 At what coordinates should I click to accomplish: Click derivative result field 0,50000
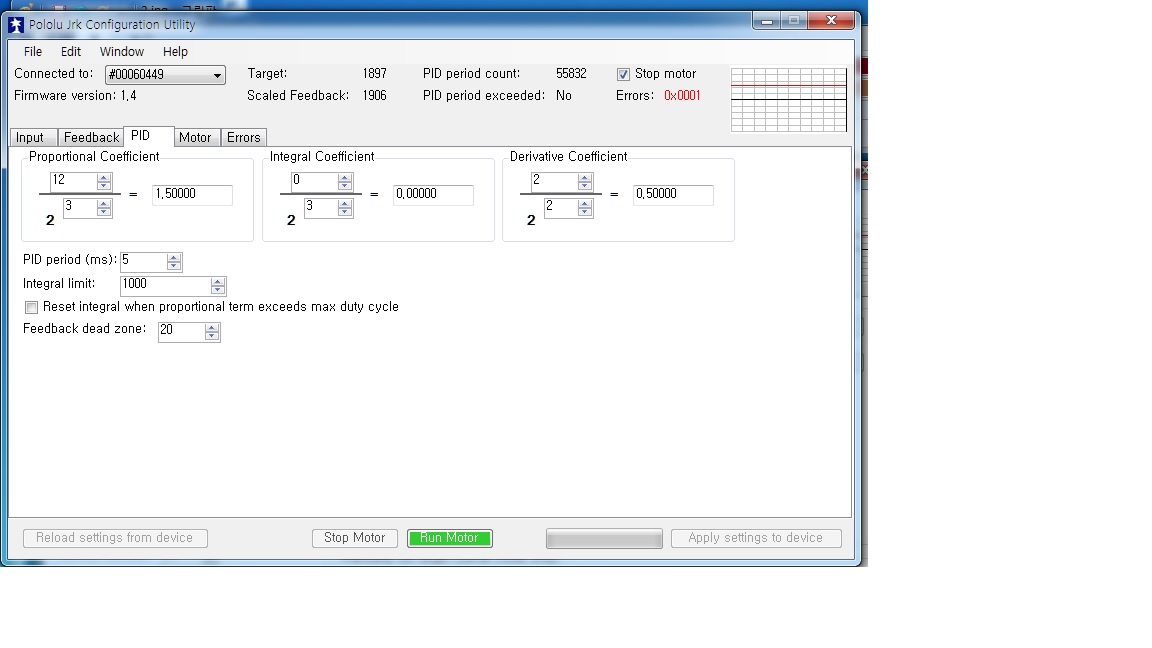[673, 194]
